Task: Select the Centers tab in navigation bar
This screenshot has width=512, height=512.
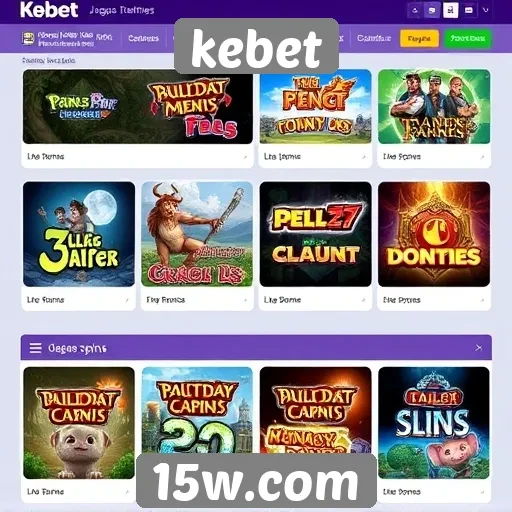Action: [x=143, y=39]
